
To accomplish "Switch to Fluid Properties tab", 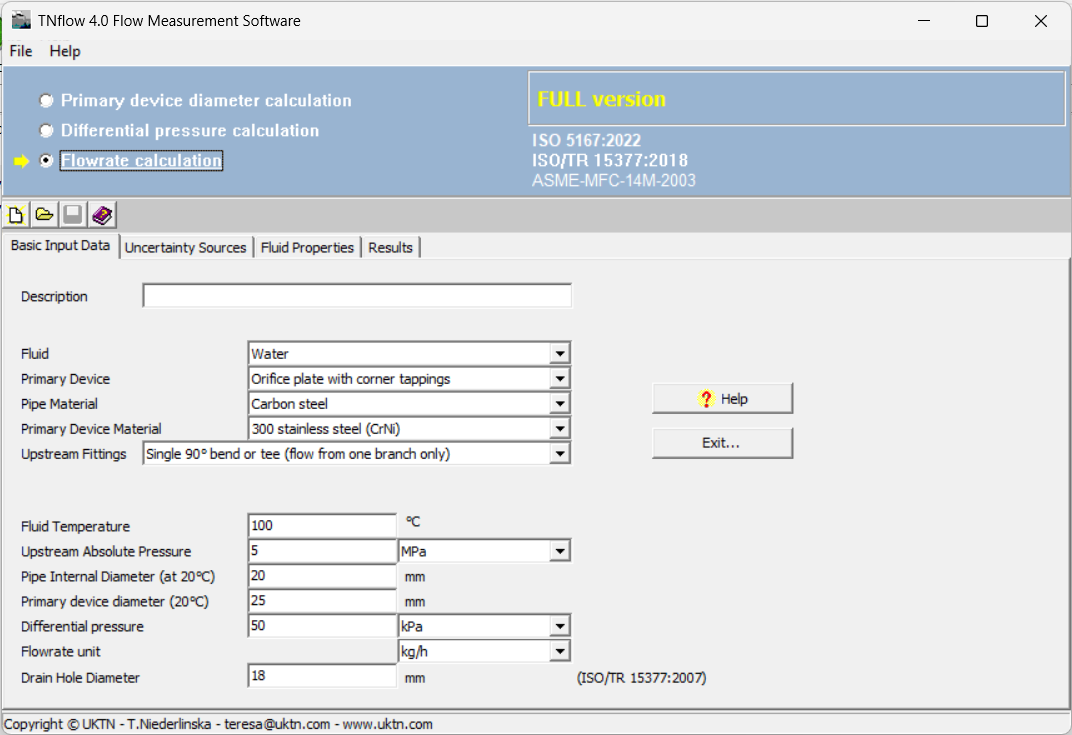I will coord(307,248).
